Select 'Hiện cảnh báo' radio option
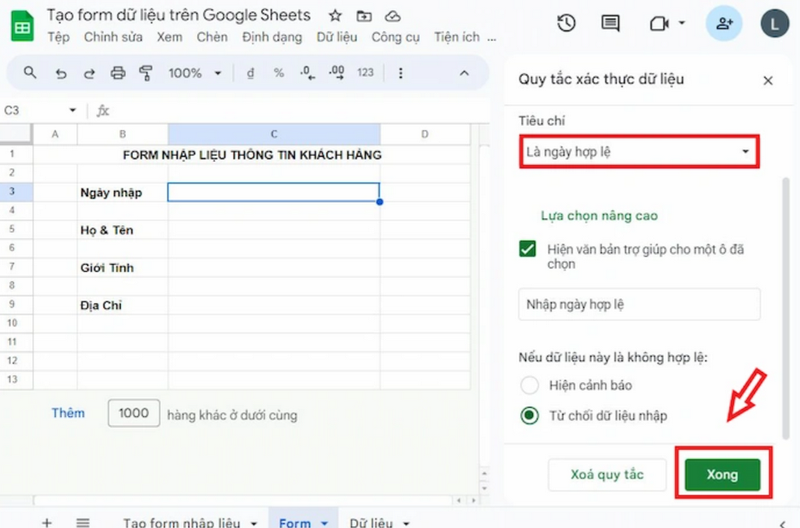800x528 pixels. (529, 385)
